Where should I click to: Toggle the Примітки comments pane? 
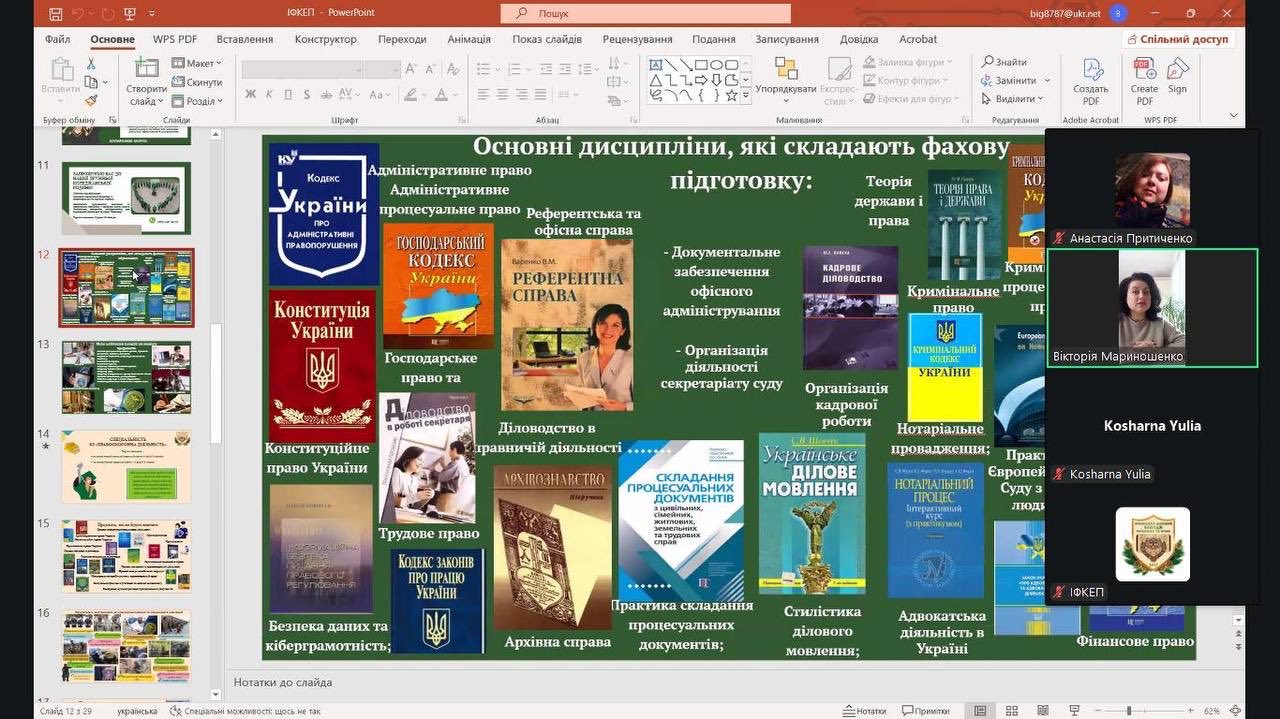tap(925, 711)
